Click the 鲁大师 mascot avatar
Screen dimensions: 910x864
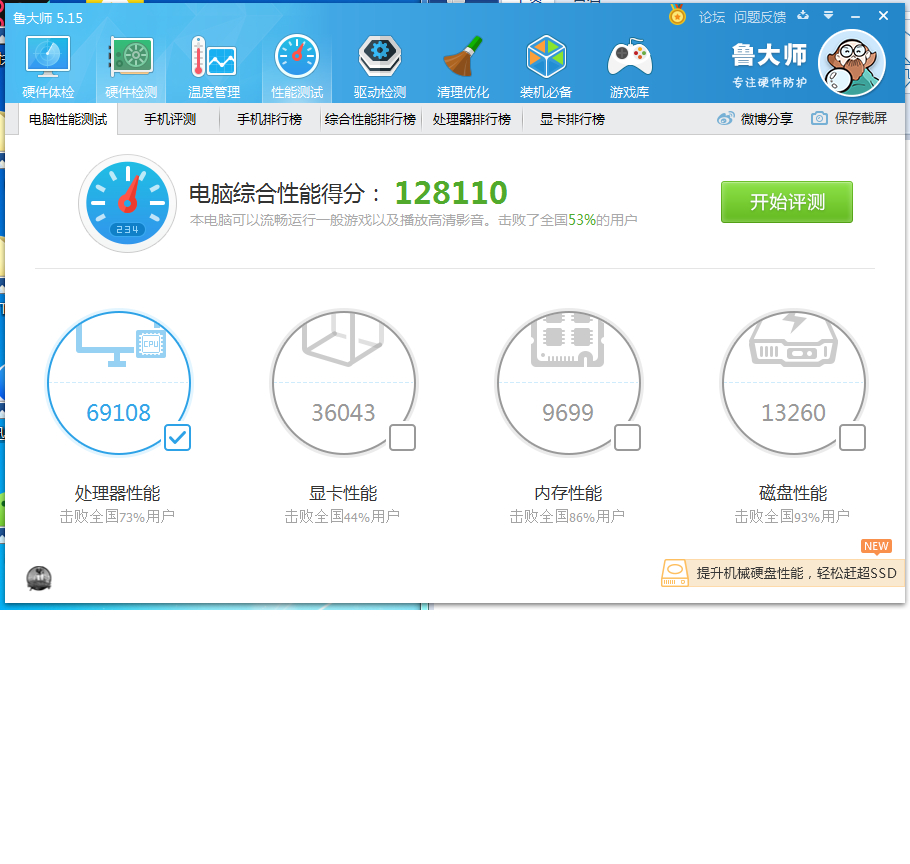851,63
